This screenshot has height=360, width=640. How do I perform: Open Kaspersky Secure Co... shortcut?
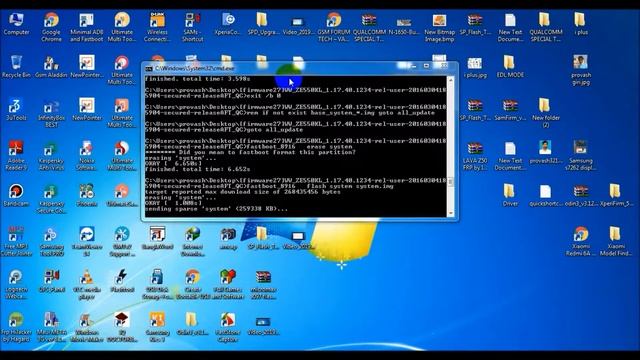point(51,198)
